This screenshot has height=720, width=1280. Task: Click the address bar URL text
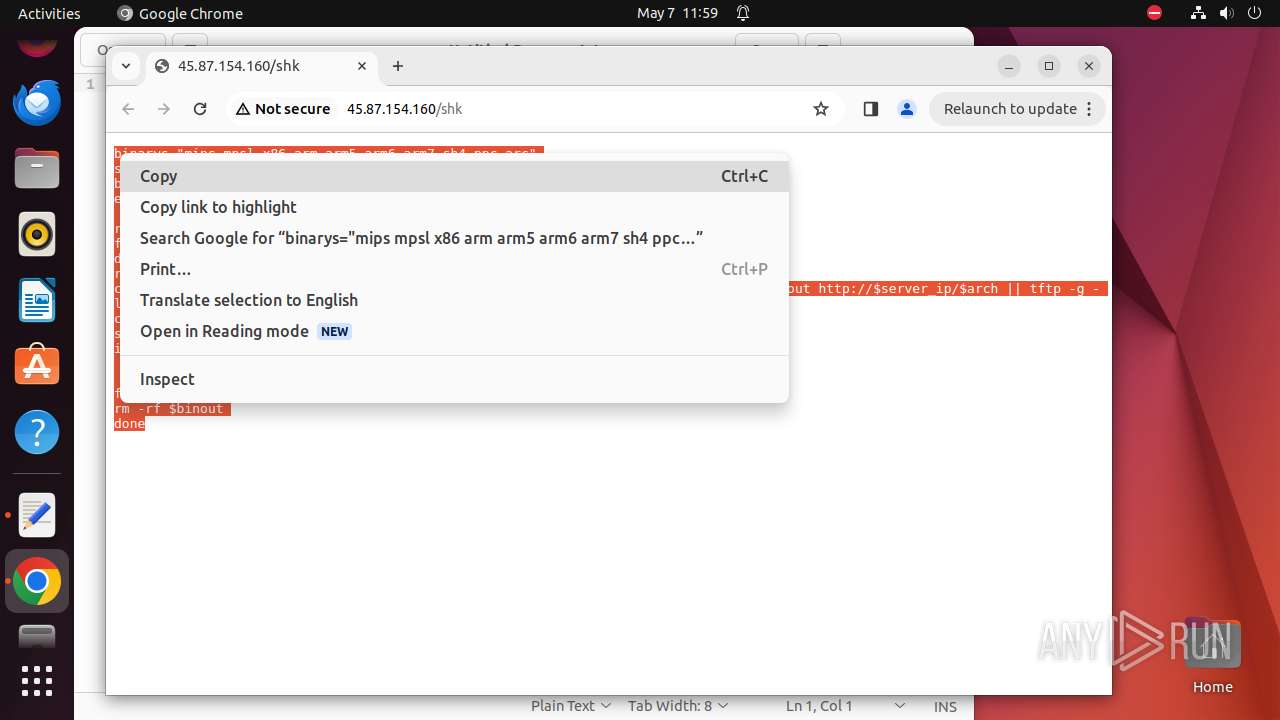click(404, 109)
